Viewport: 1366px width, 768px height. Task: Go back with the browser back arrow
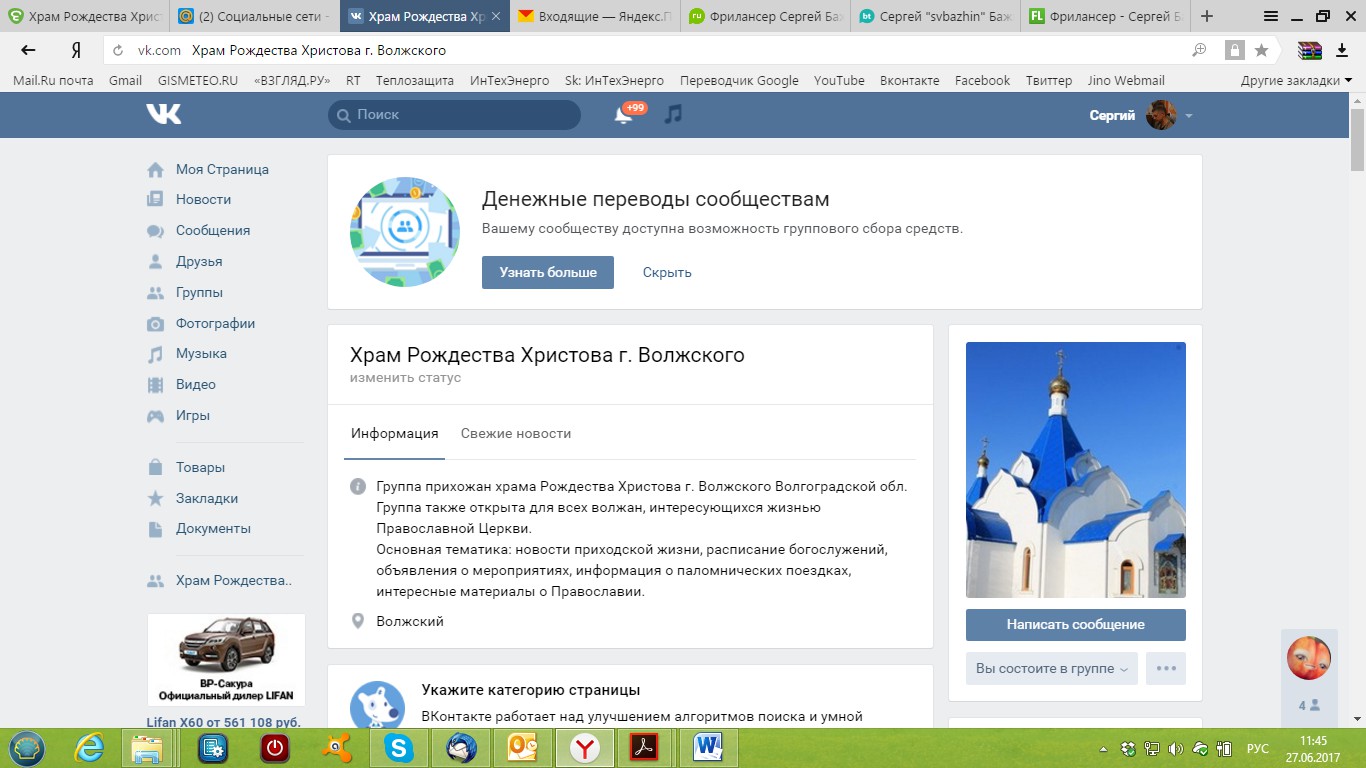click(x=28, y=50)
